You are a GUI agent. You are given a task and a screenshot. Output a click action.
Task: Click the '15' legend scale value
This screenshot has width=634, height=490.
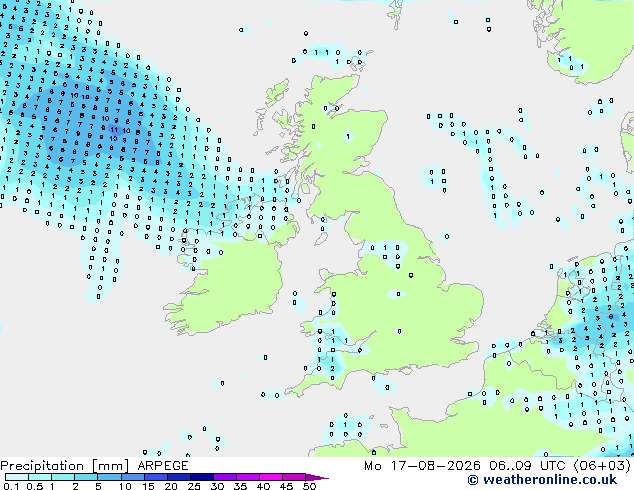[x=148, y=486]
